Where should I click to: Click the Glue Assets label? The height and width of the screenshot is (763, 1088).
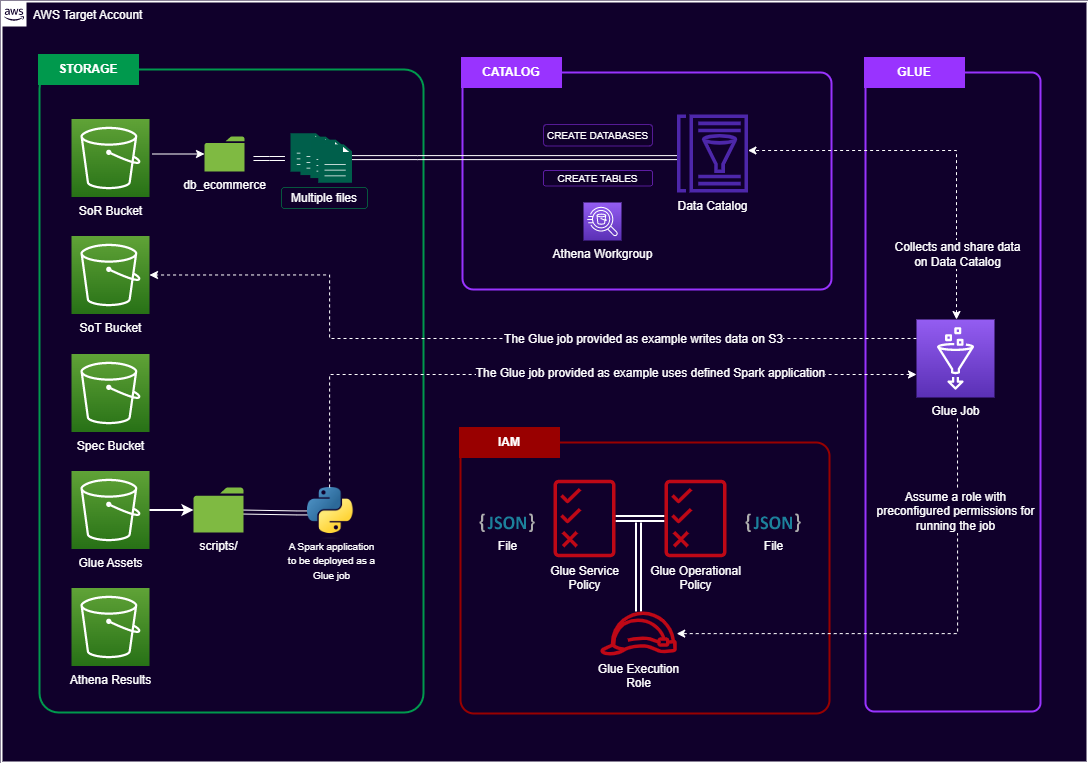point(110,563)
